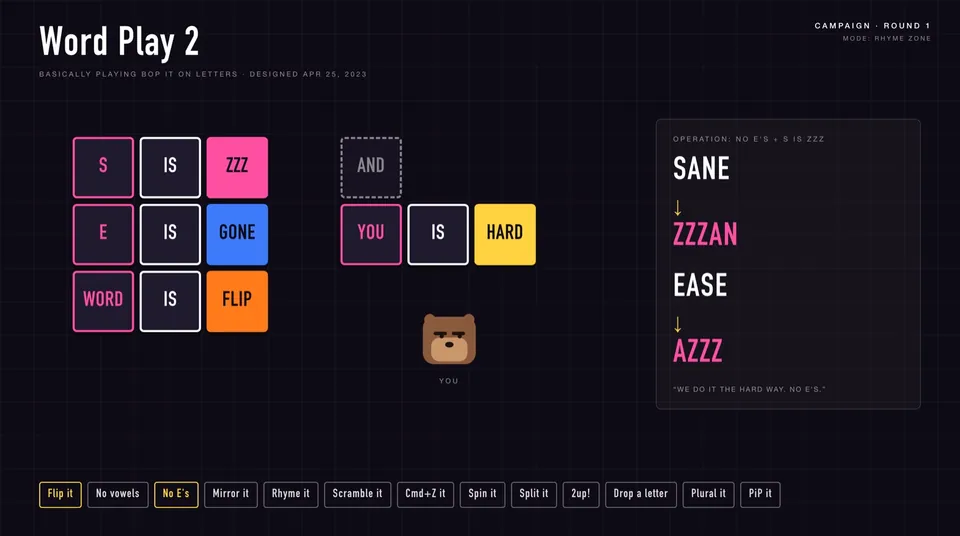Select the pink ZZZ tile
The width and height of the screenshot is (960, 536).
237,167
